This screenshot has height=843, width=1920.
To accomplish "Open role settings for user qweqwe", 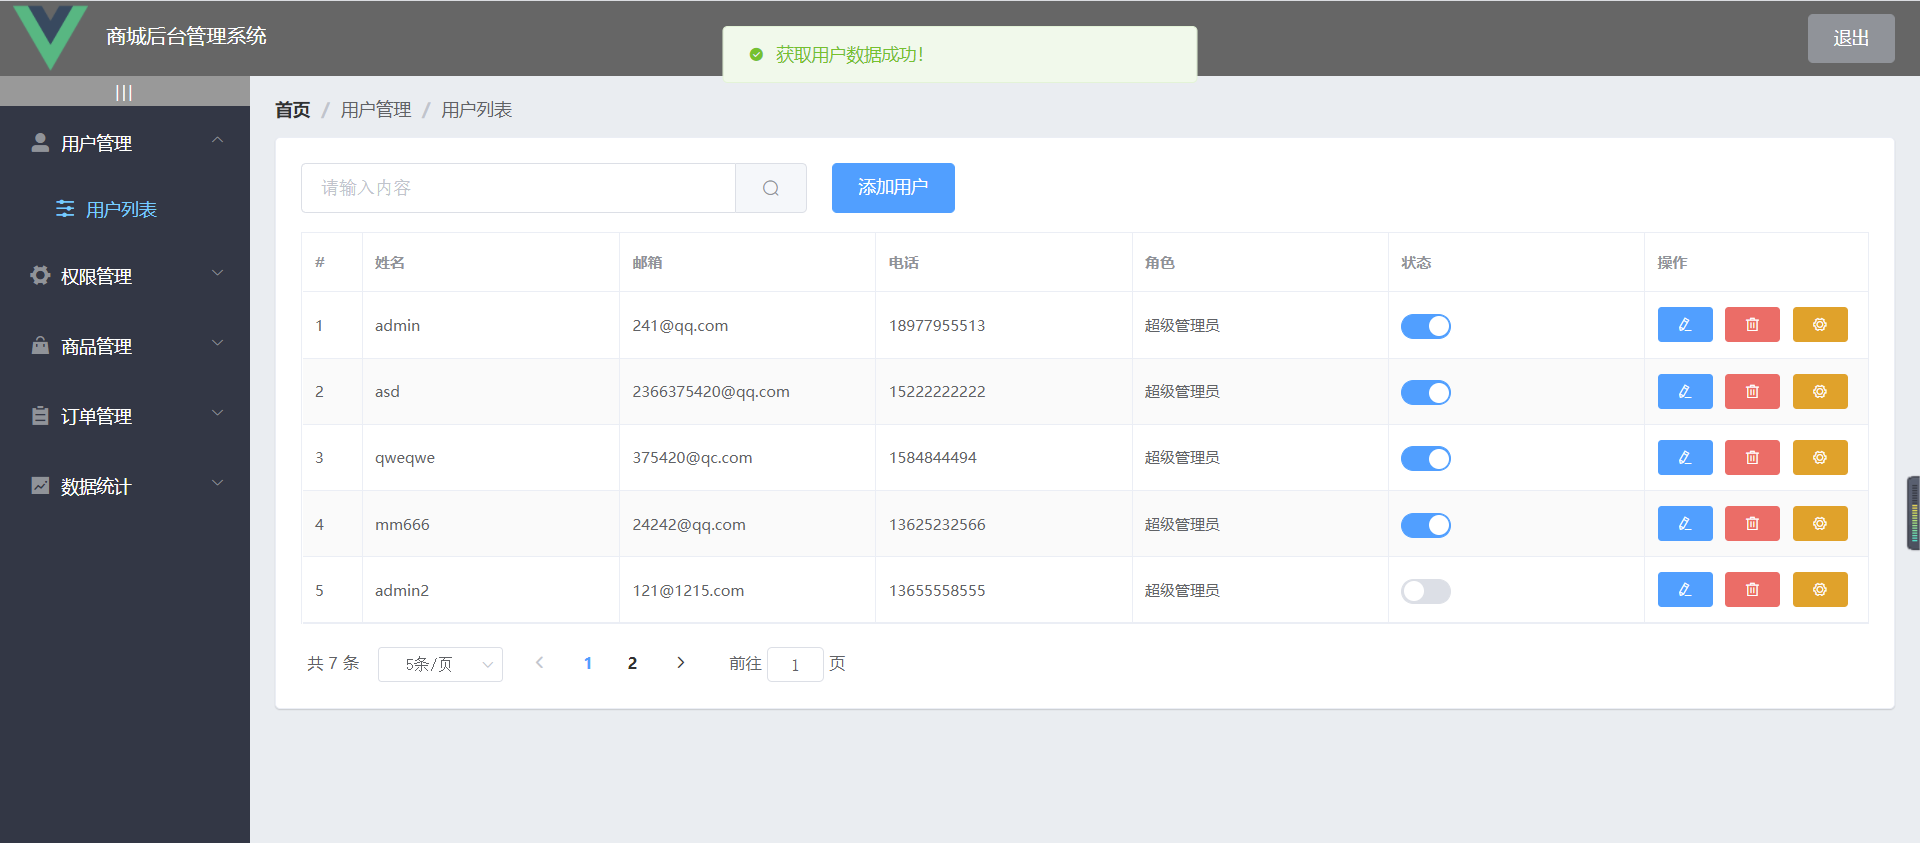I will (x=1820, y=458).
